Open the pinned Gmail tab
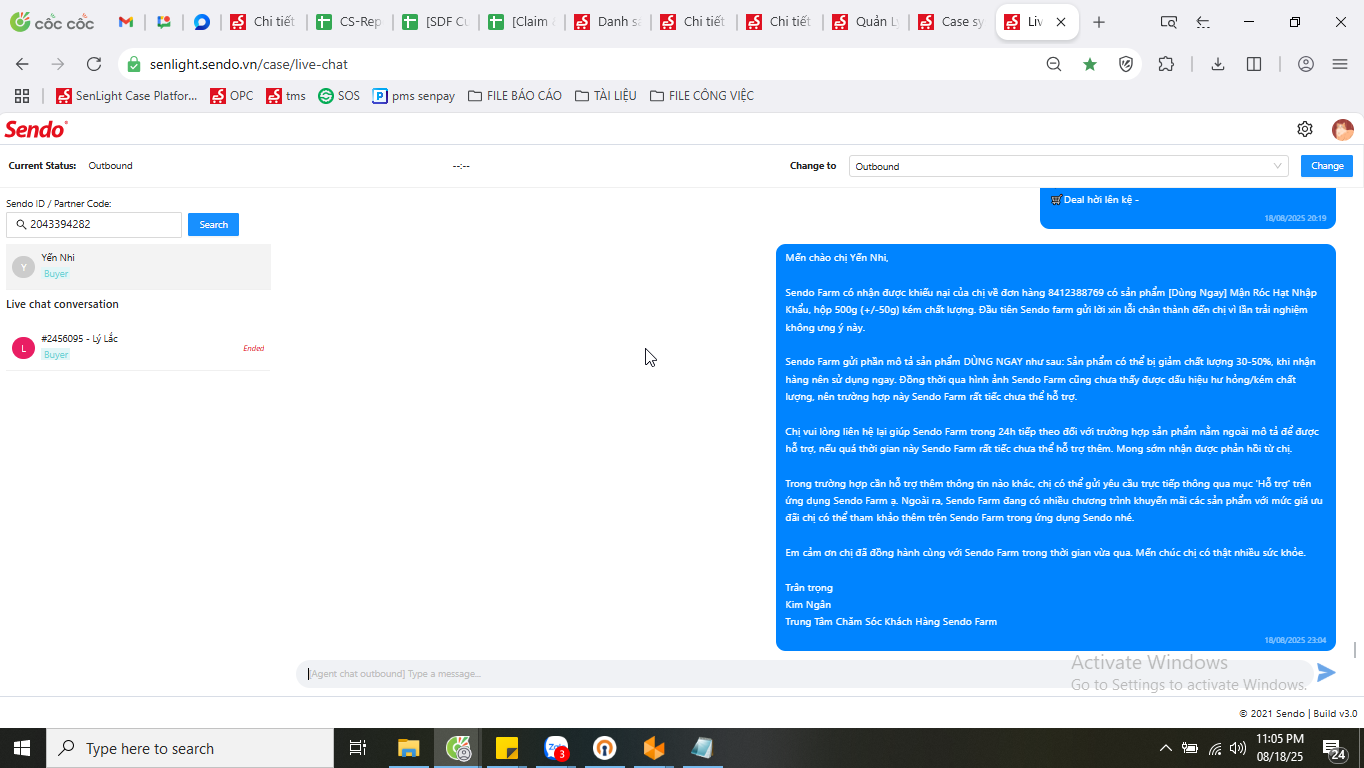The height and width of the screenshot is (768, 1364). click(126, 22)
